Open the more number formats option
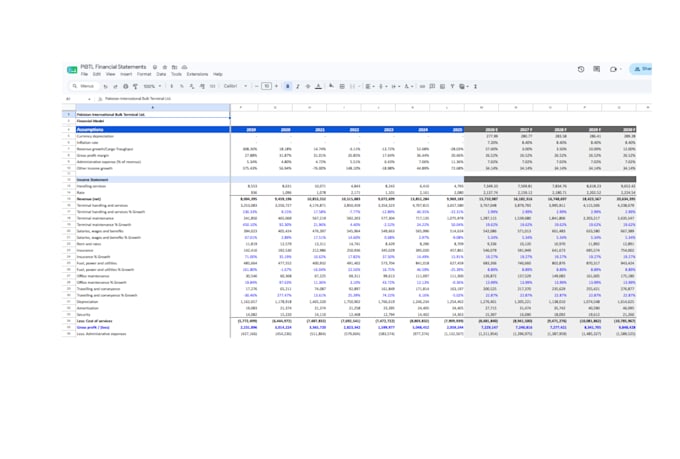 point(212,86)
